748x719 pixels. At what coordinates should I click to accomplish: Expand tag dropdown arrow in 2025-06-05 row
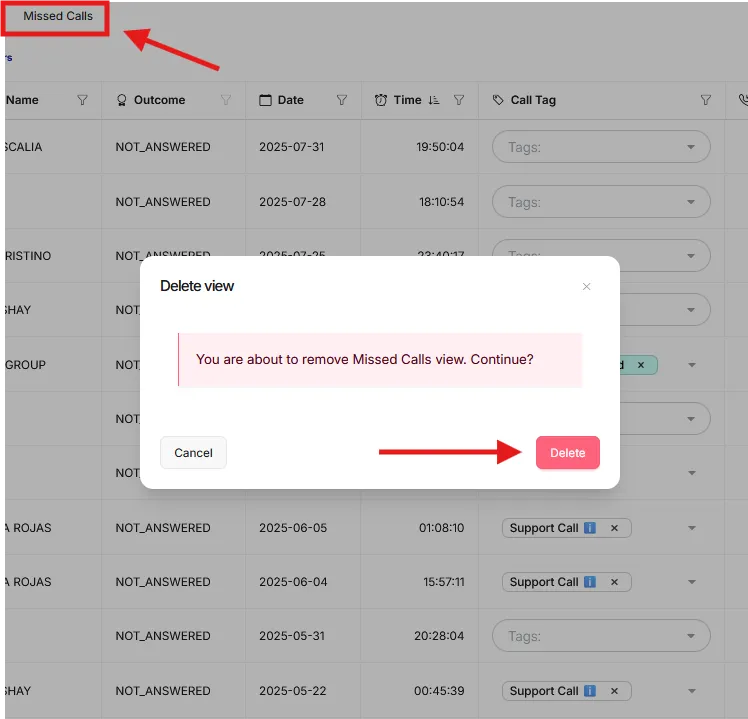tap(692, 528)
